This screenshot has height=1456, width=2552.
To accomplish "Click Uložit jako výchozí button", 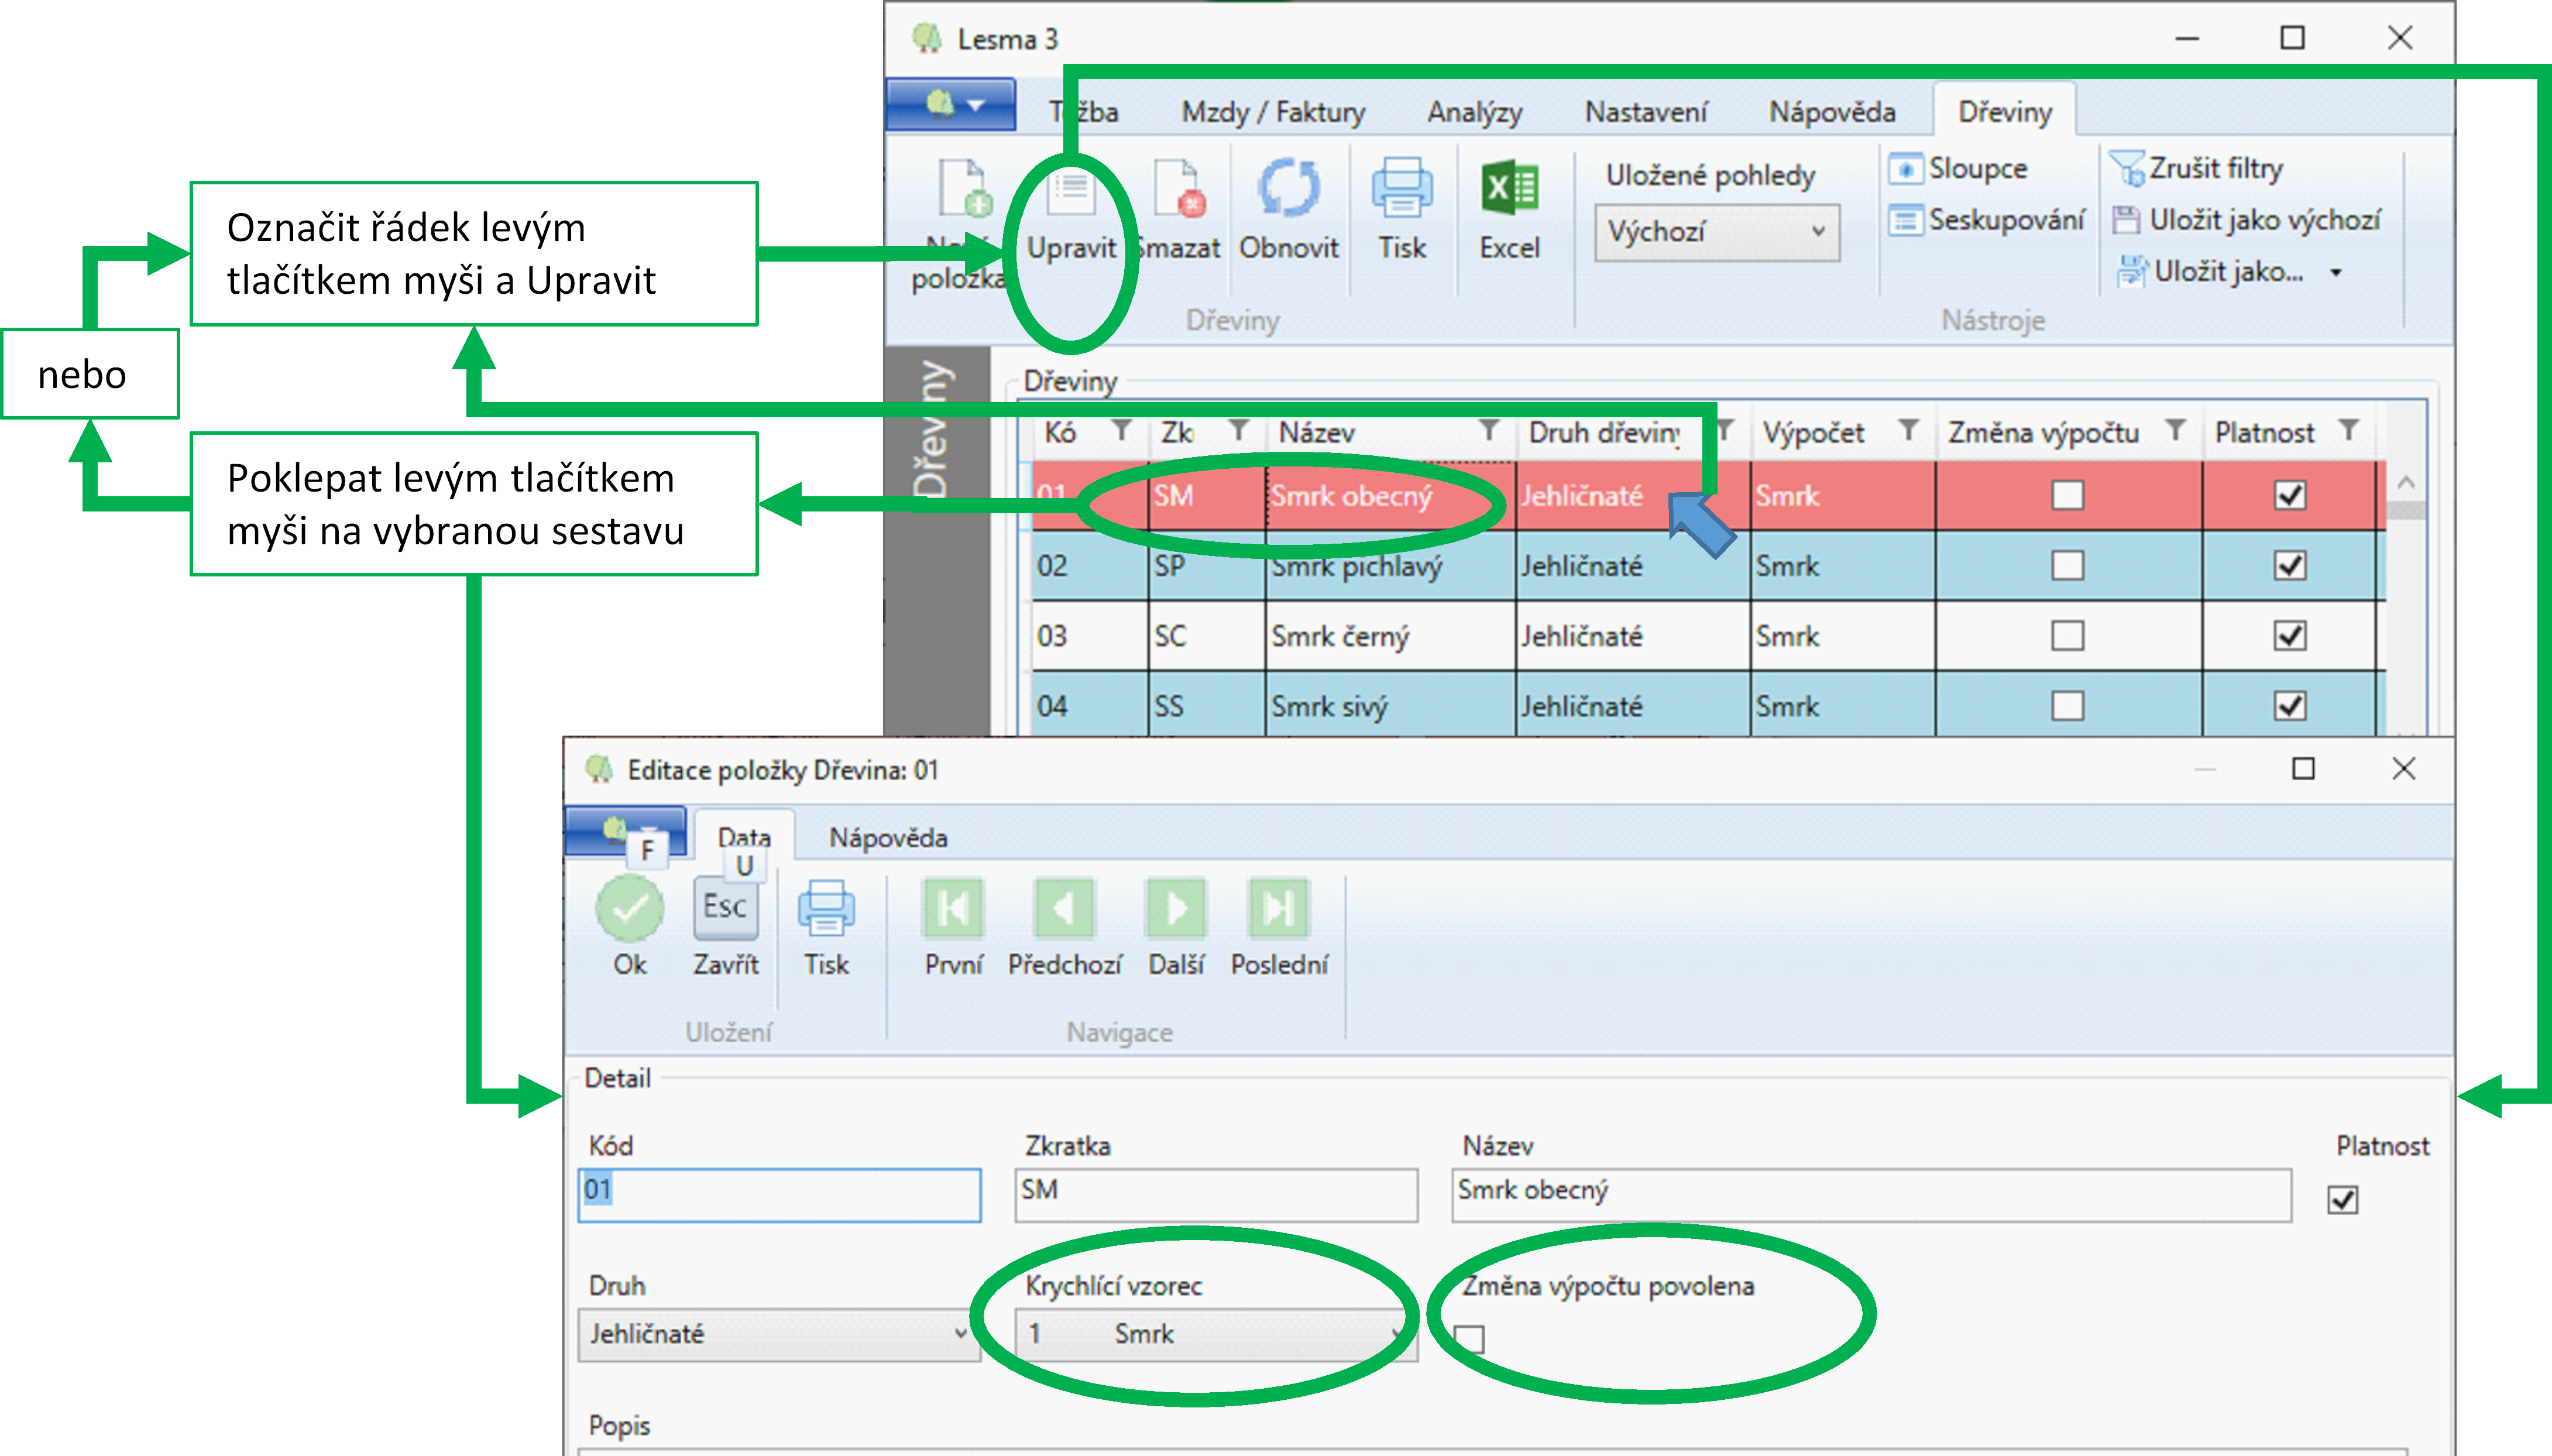I will 2247,220.
